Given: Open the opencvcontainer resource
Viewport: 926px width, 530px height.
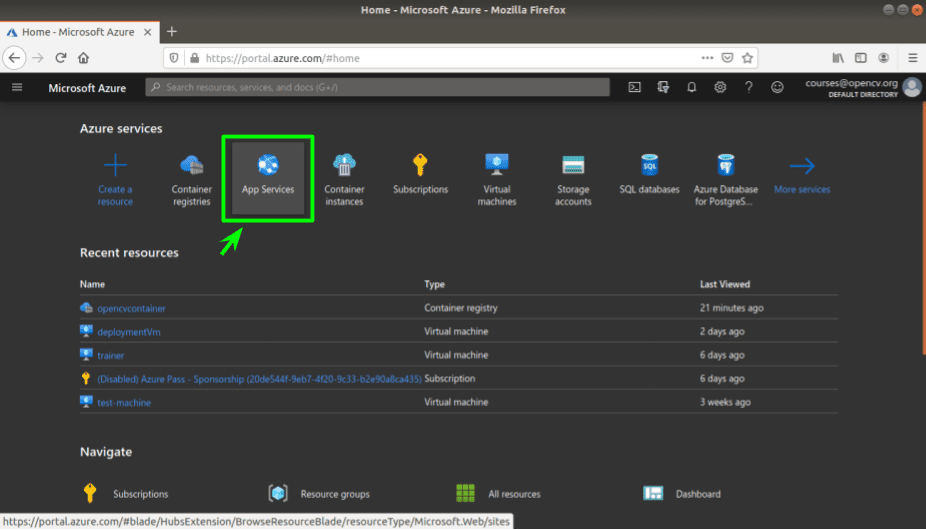Looking at the screenshot, I should 131,308.
